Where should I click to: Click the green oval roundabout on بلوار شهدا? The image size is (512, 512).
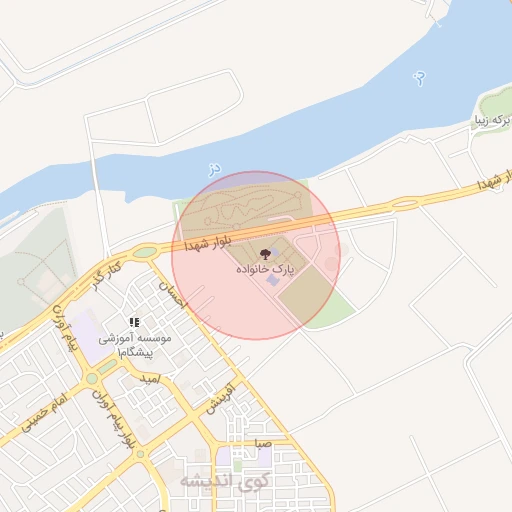pyautogui.click(x=145, y=252)
